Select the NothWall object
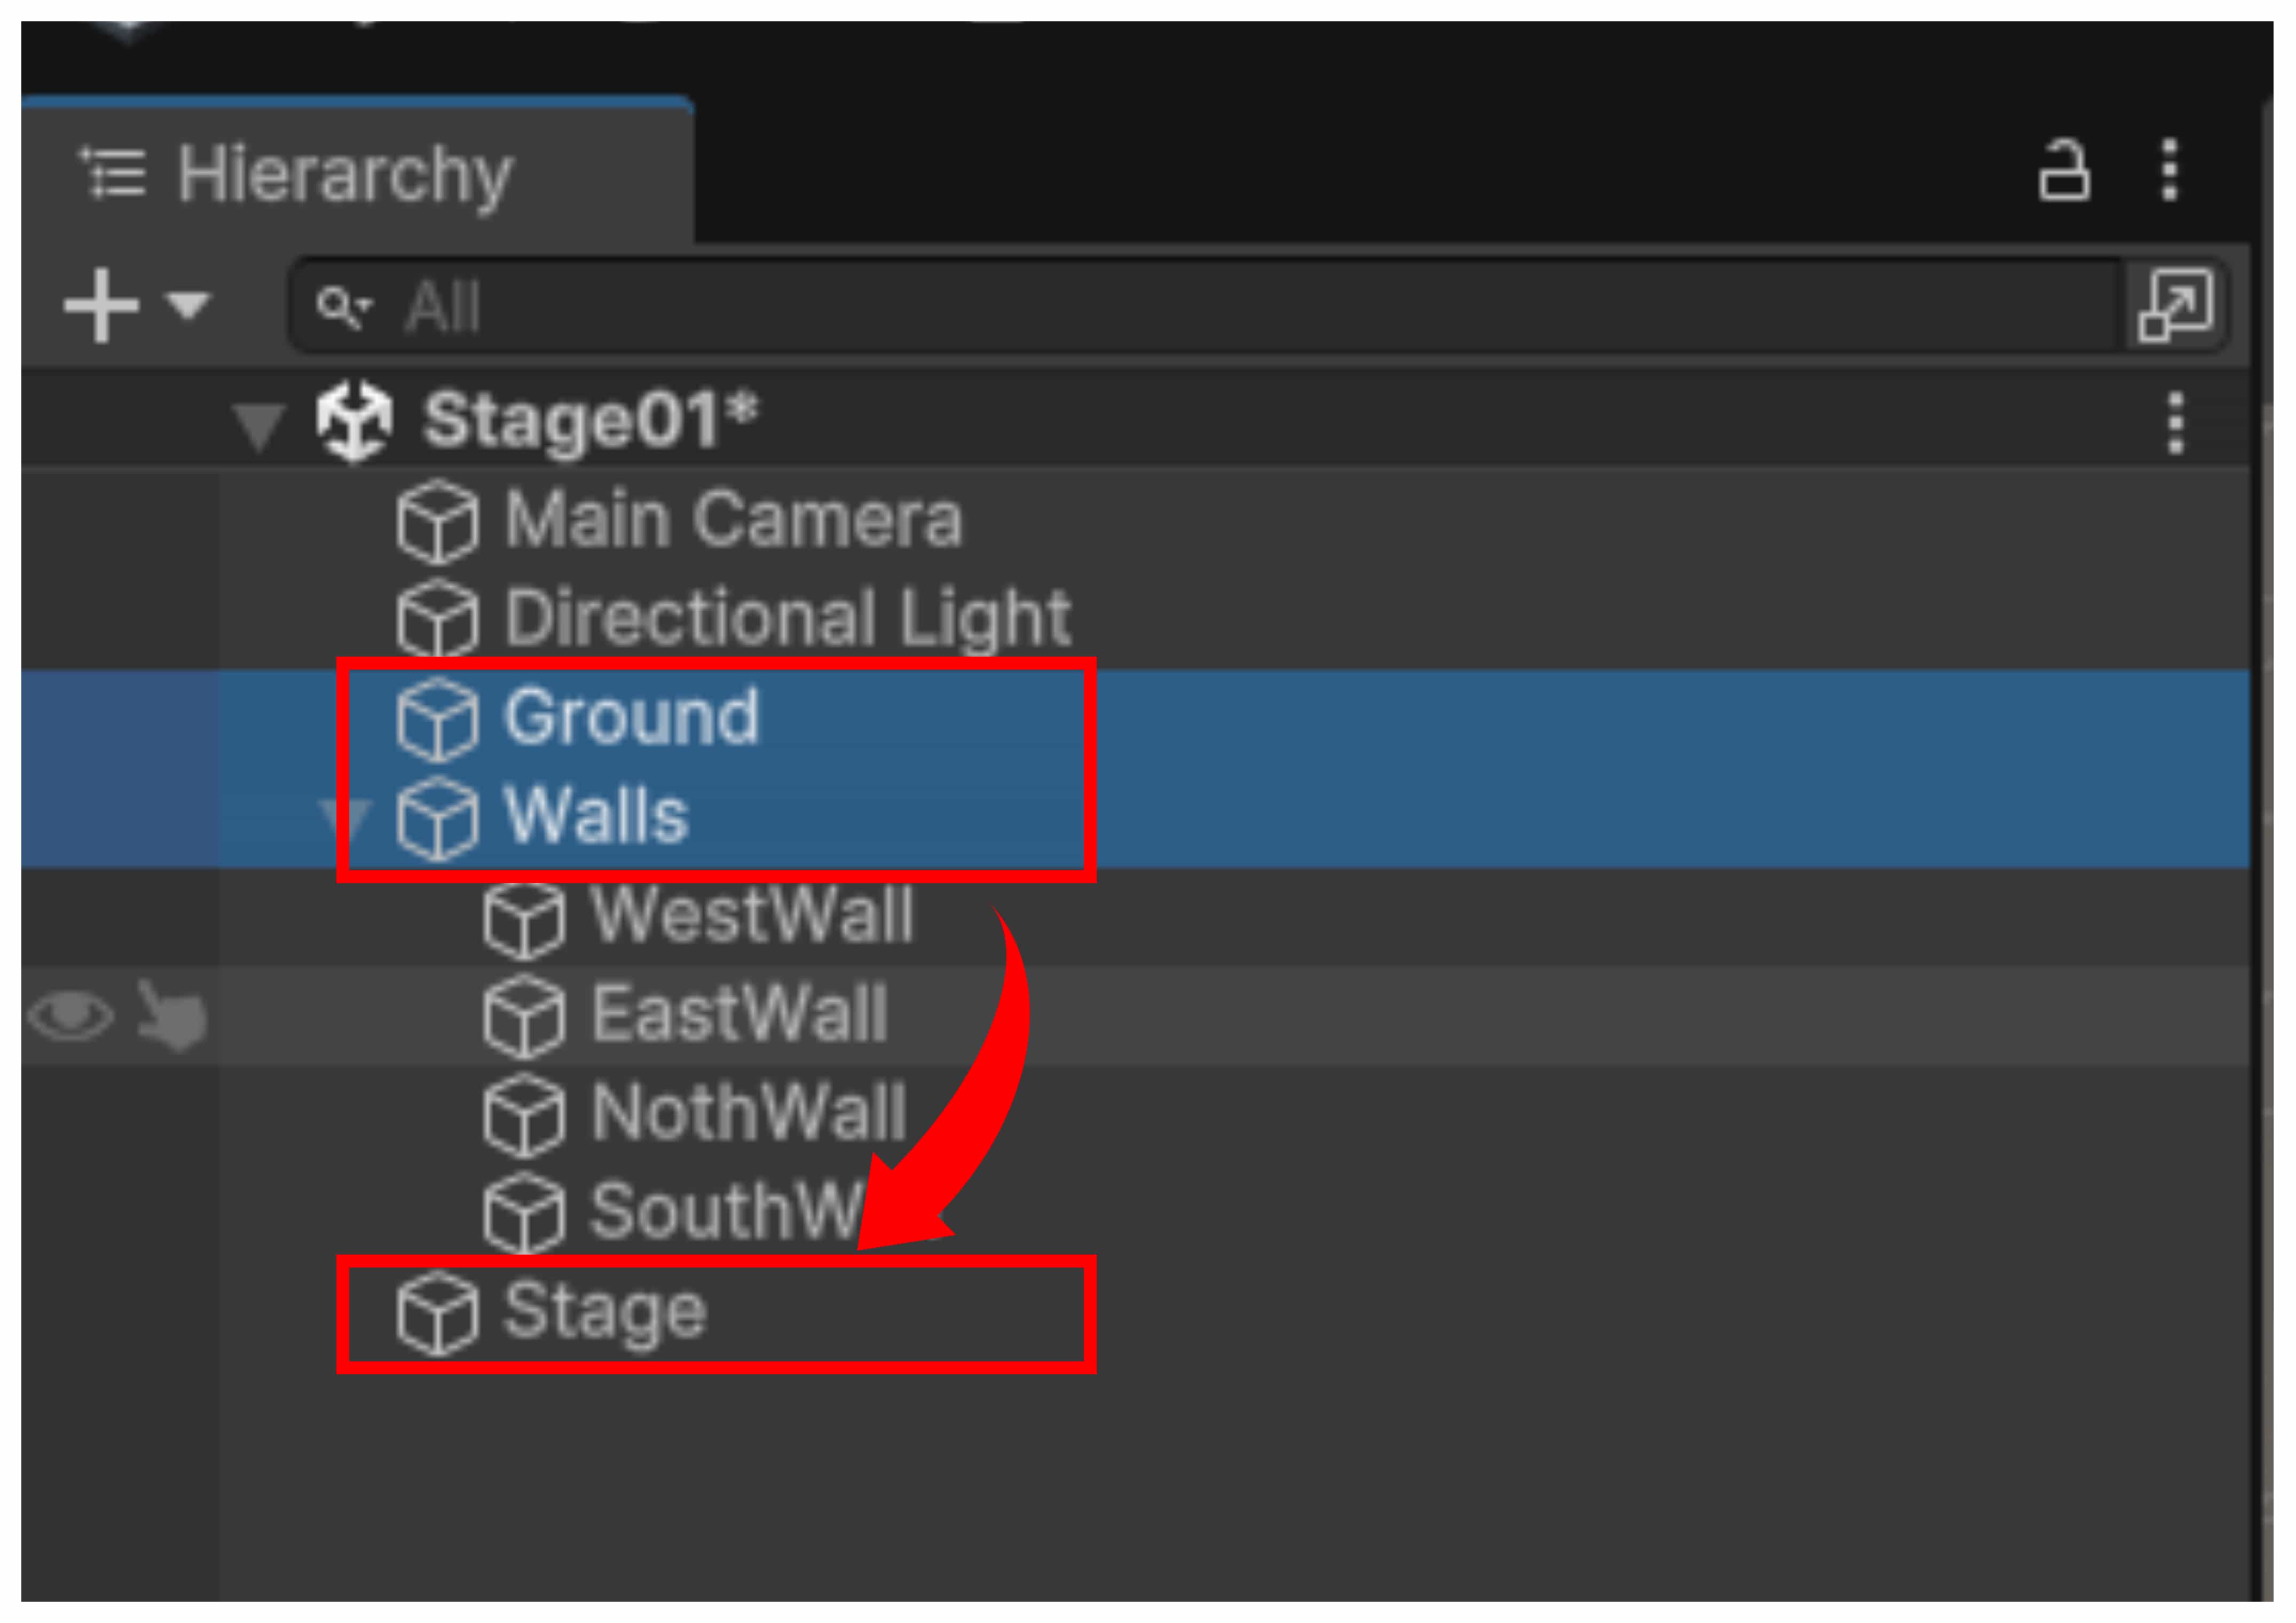The image size is (2296, 1623). pyautogui.click(x=748, y=1113)
